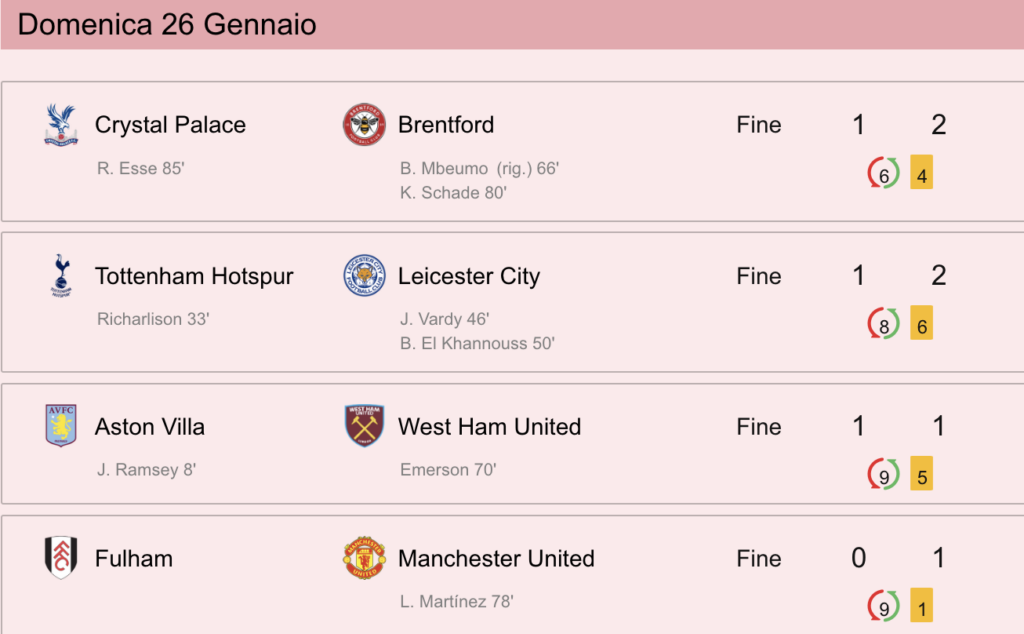Click yellow card badge showing 4

(921, 172)
